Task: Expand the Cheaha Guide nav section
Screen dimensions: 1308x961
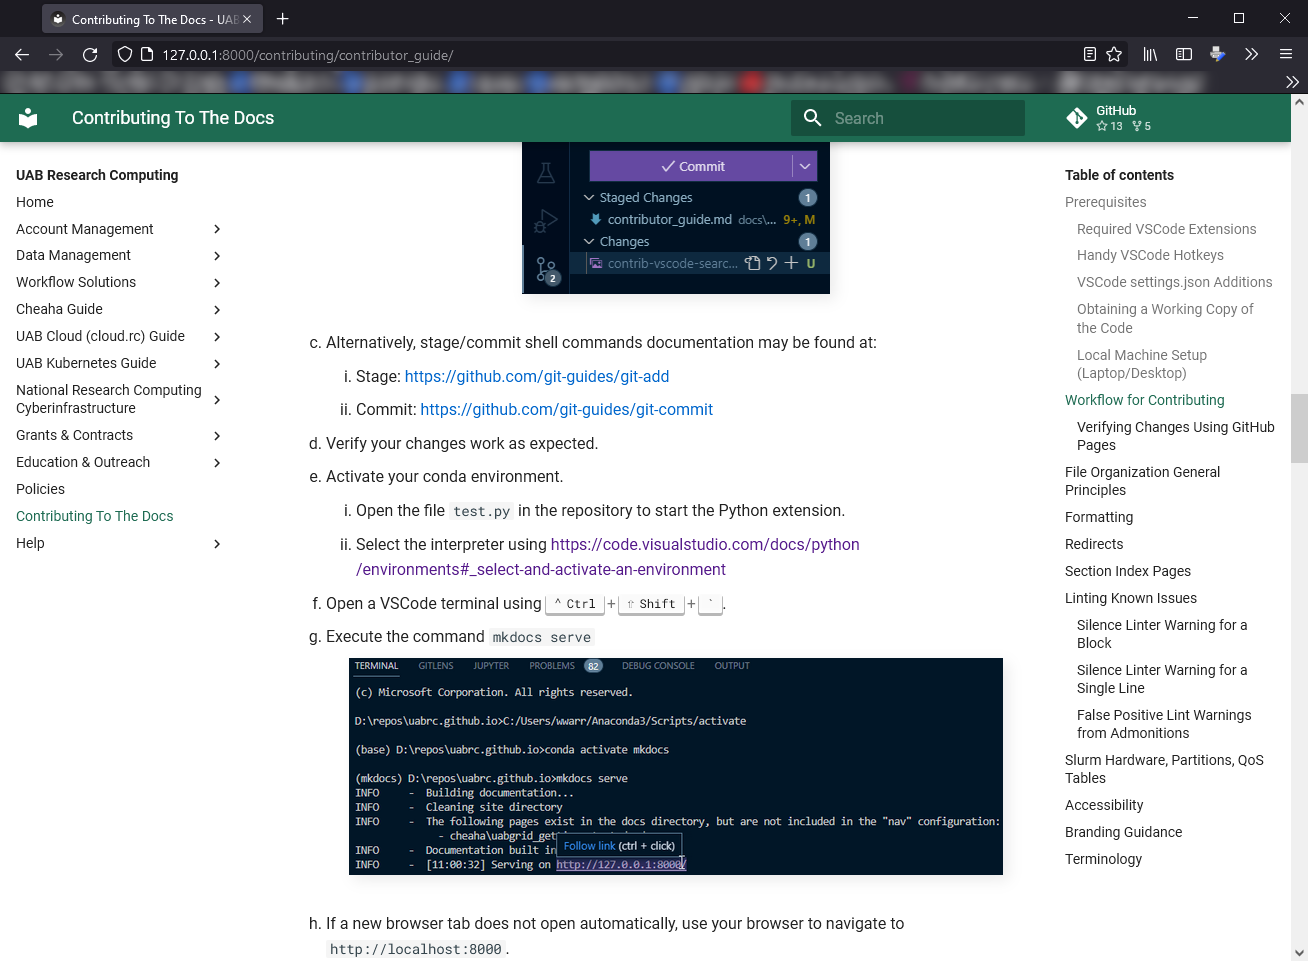Action: pyautogui.click(x=217, y=310)
